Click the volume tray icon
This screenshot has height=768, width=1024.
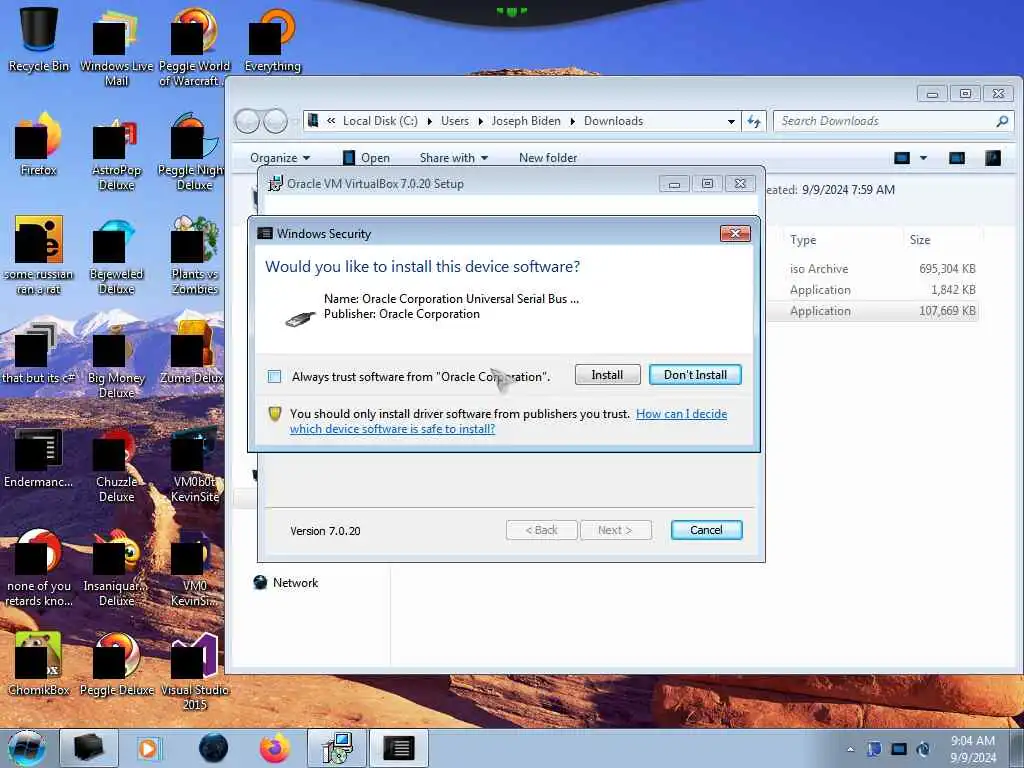(923, 749)
